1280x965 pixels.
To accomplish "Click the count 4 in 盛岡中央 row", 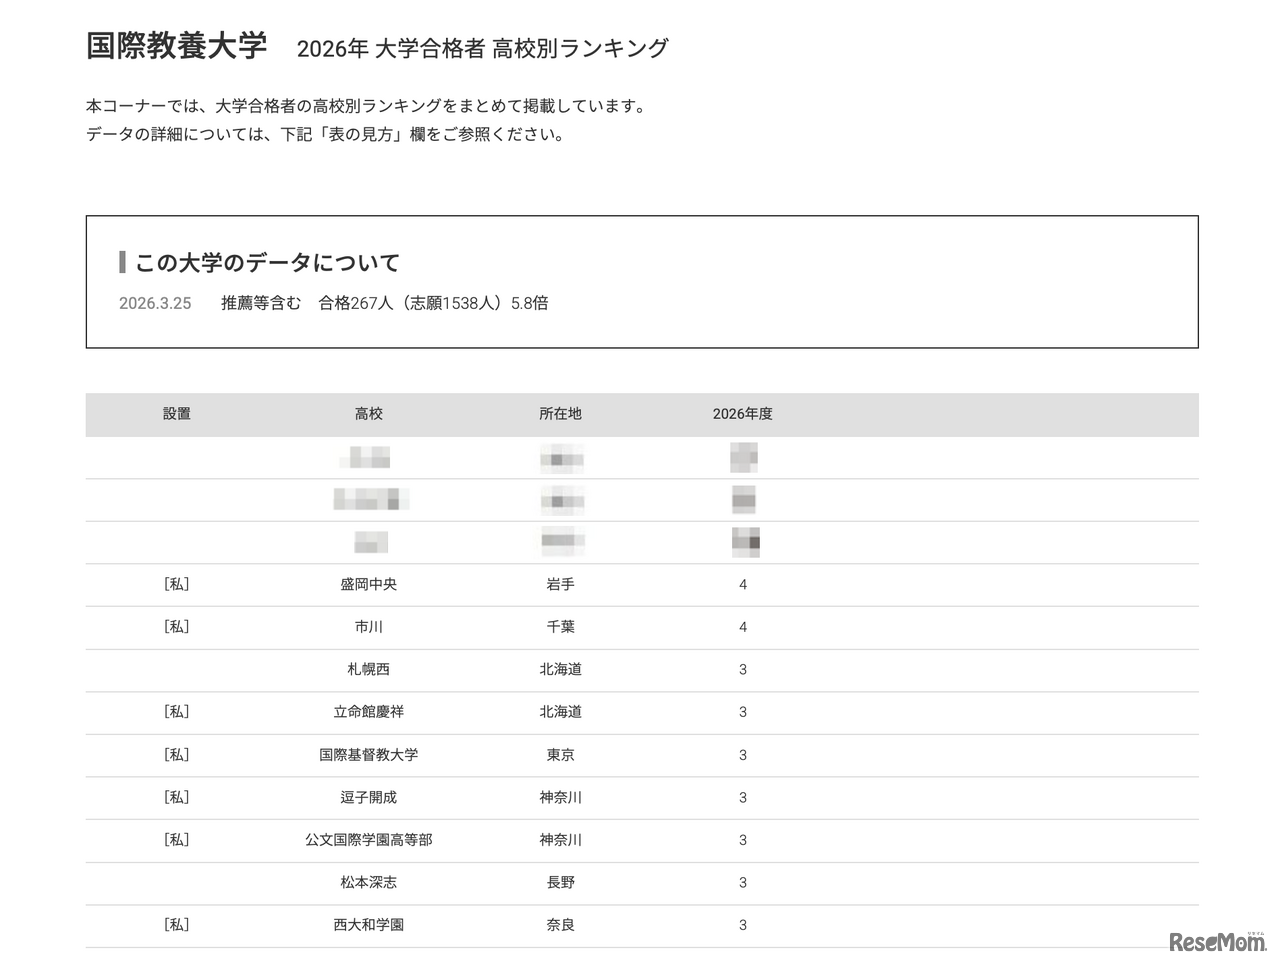I will pyautogui.click(x=743, y=585).
